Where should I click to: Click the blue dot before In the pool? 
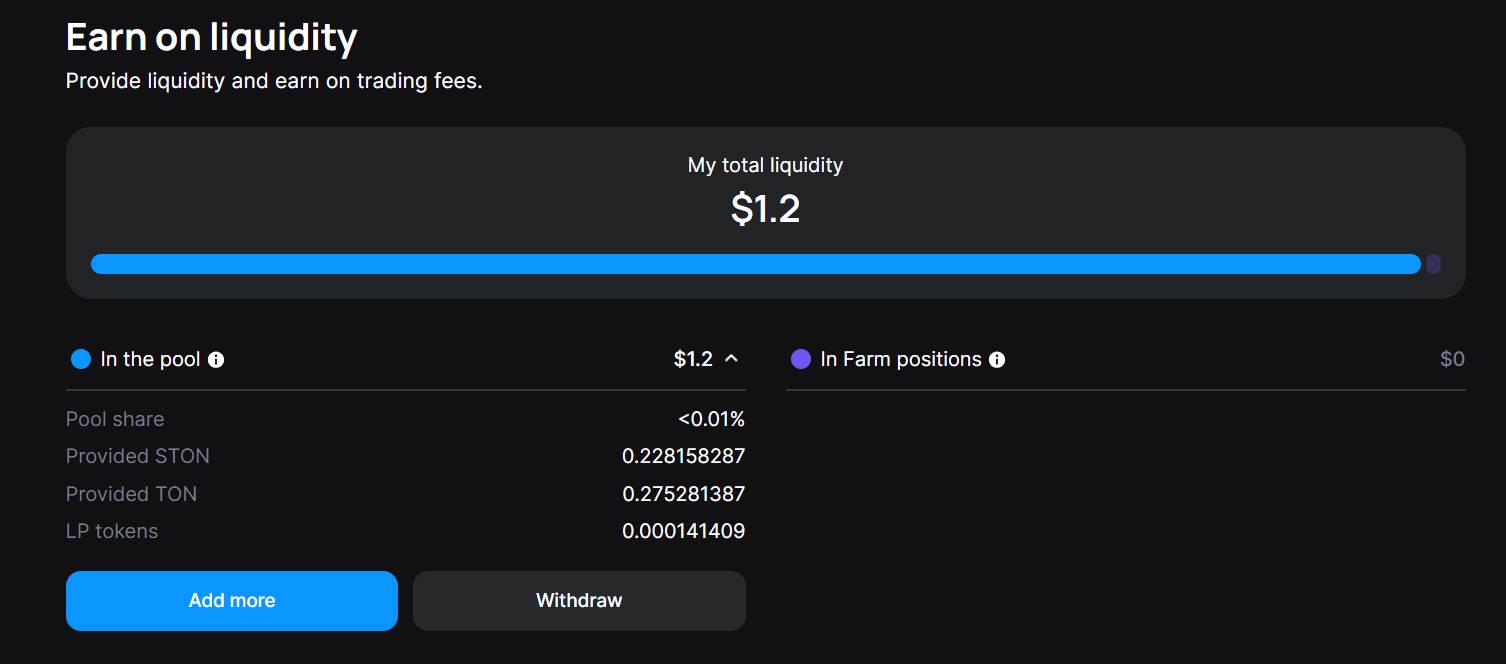(81, 359)
